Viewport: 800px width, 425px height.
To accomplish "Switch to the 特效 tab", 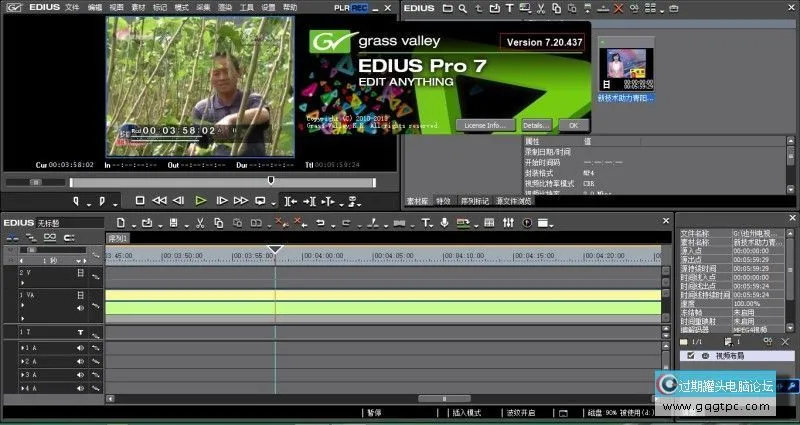I will (x=443, y=201).
